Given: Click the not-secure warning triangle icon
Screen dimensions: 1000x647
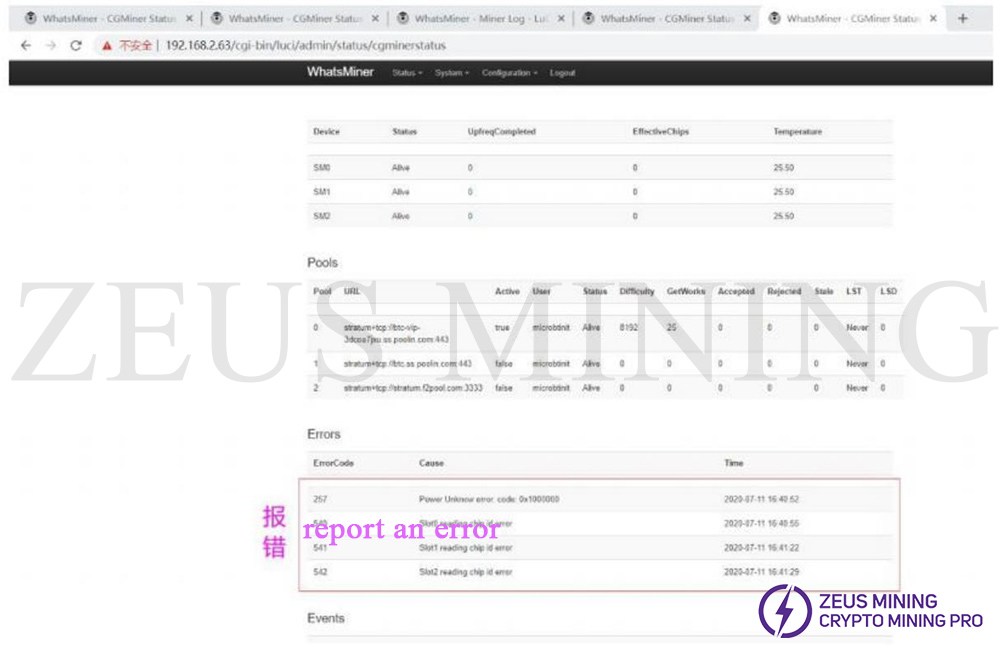Looking at the screenshot, I should (x=105, y=45).
